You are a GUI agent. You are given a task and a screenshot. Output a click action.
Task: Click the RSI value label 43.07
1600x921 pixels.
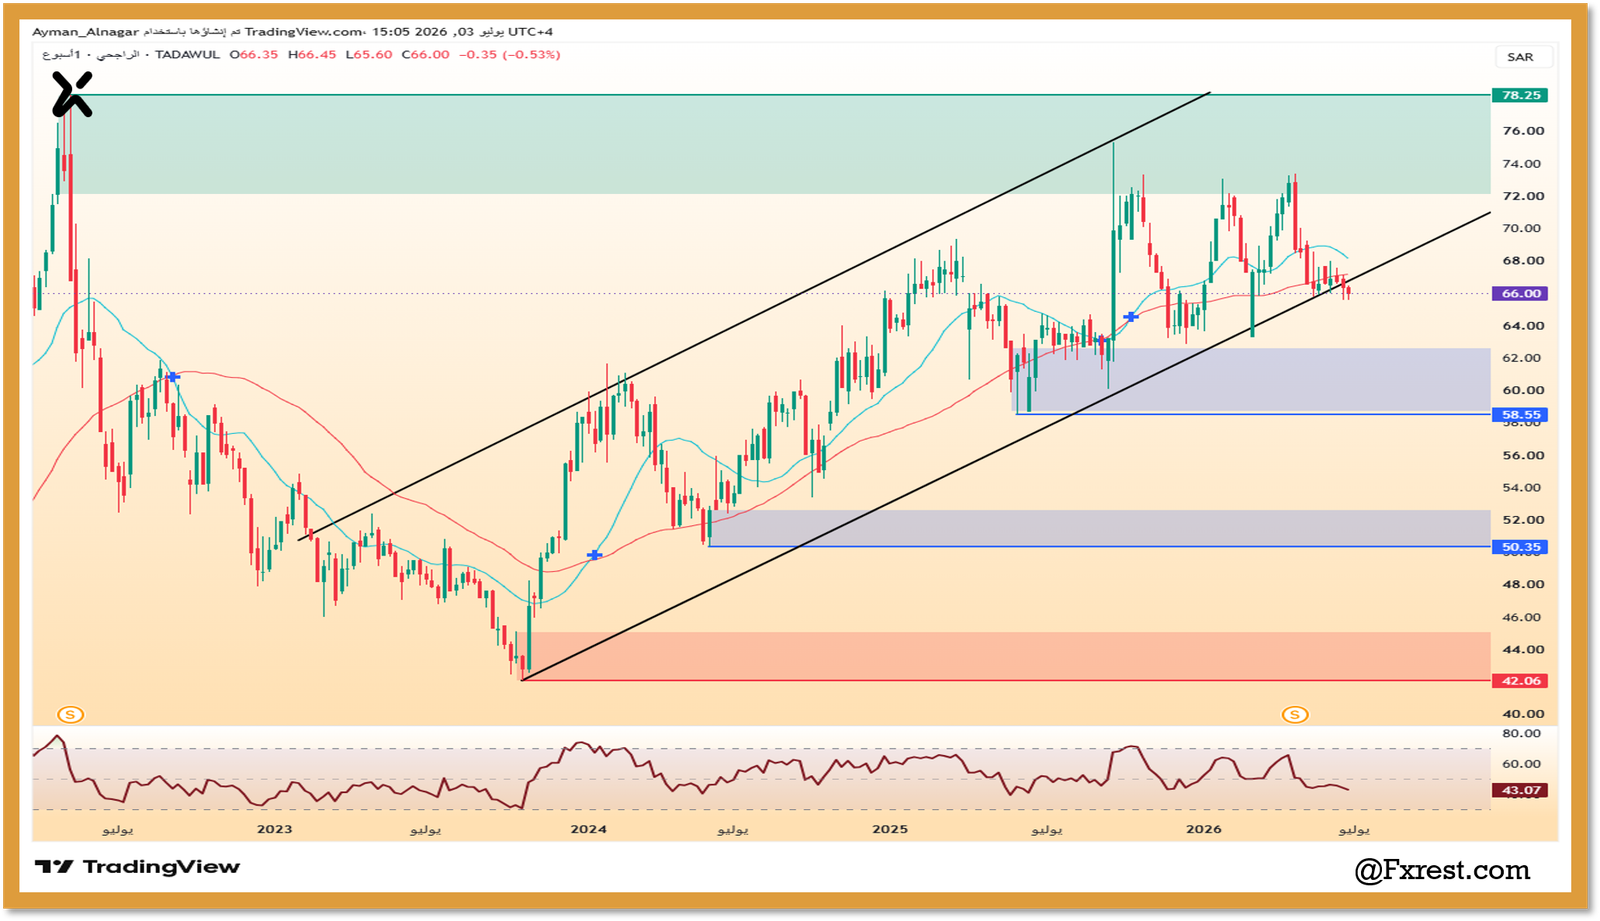[1520, 790]
